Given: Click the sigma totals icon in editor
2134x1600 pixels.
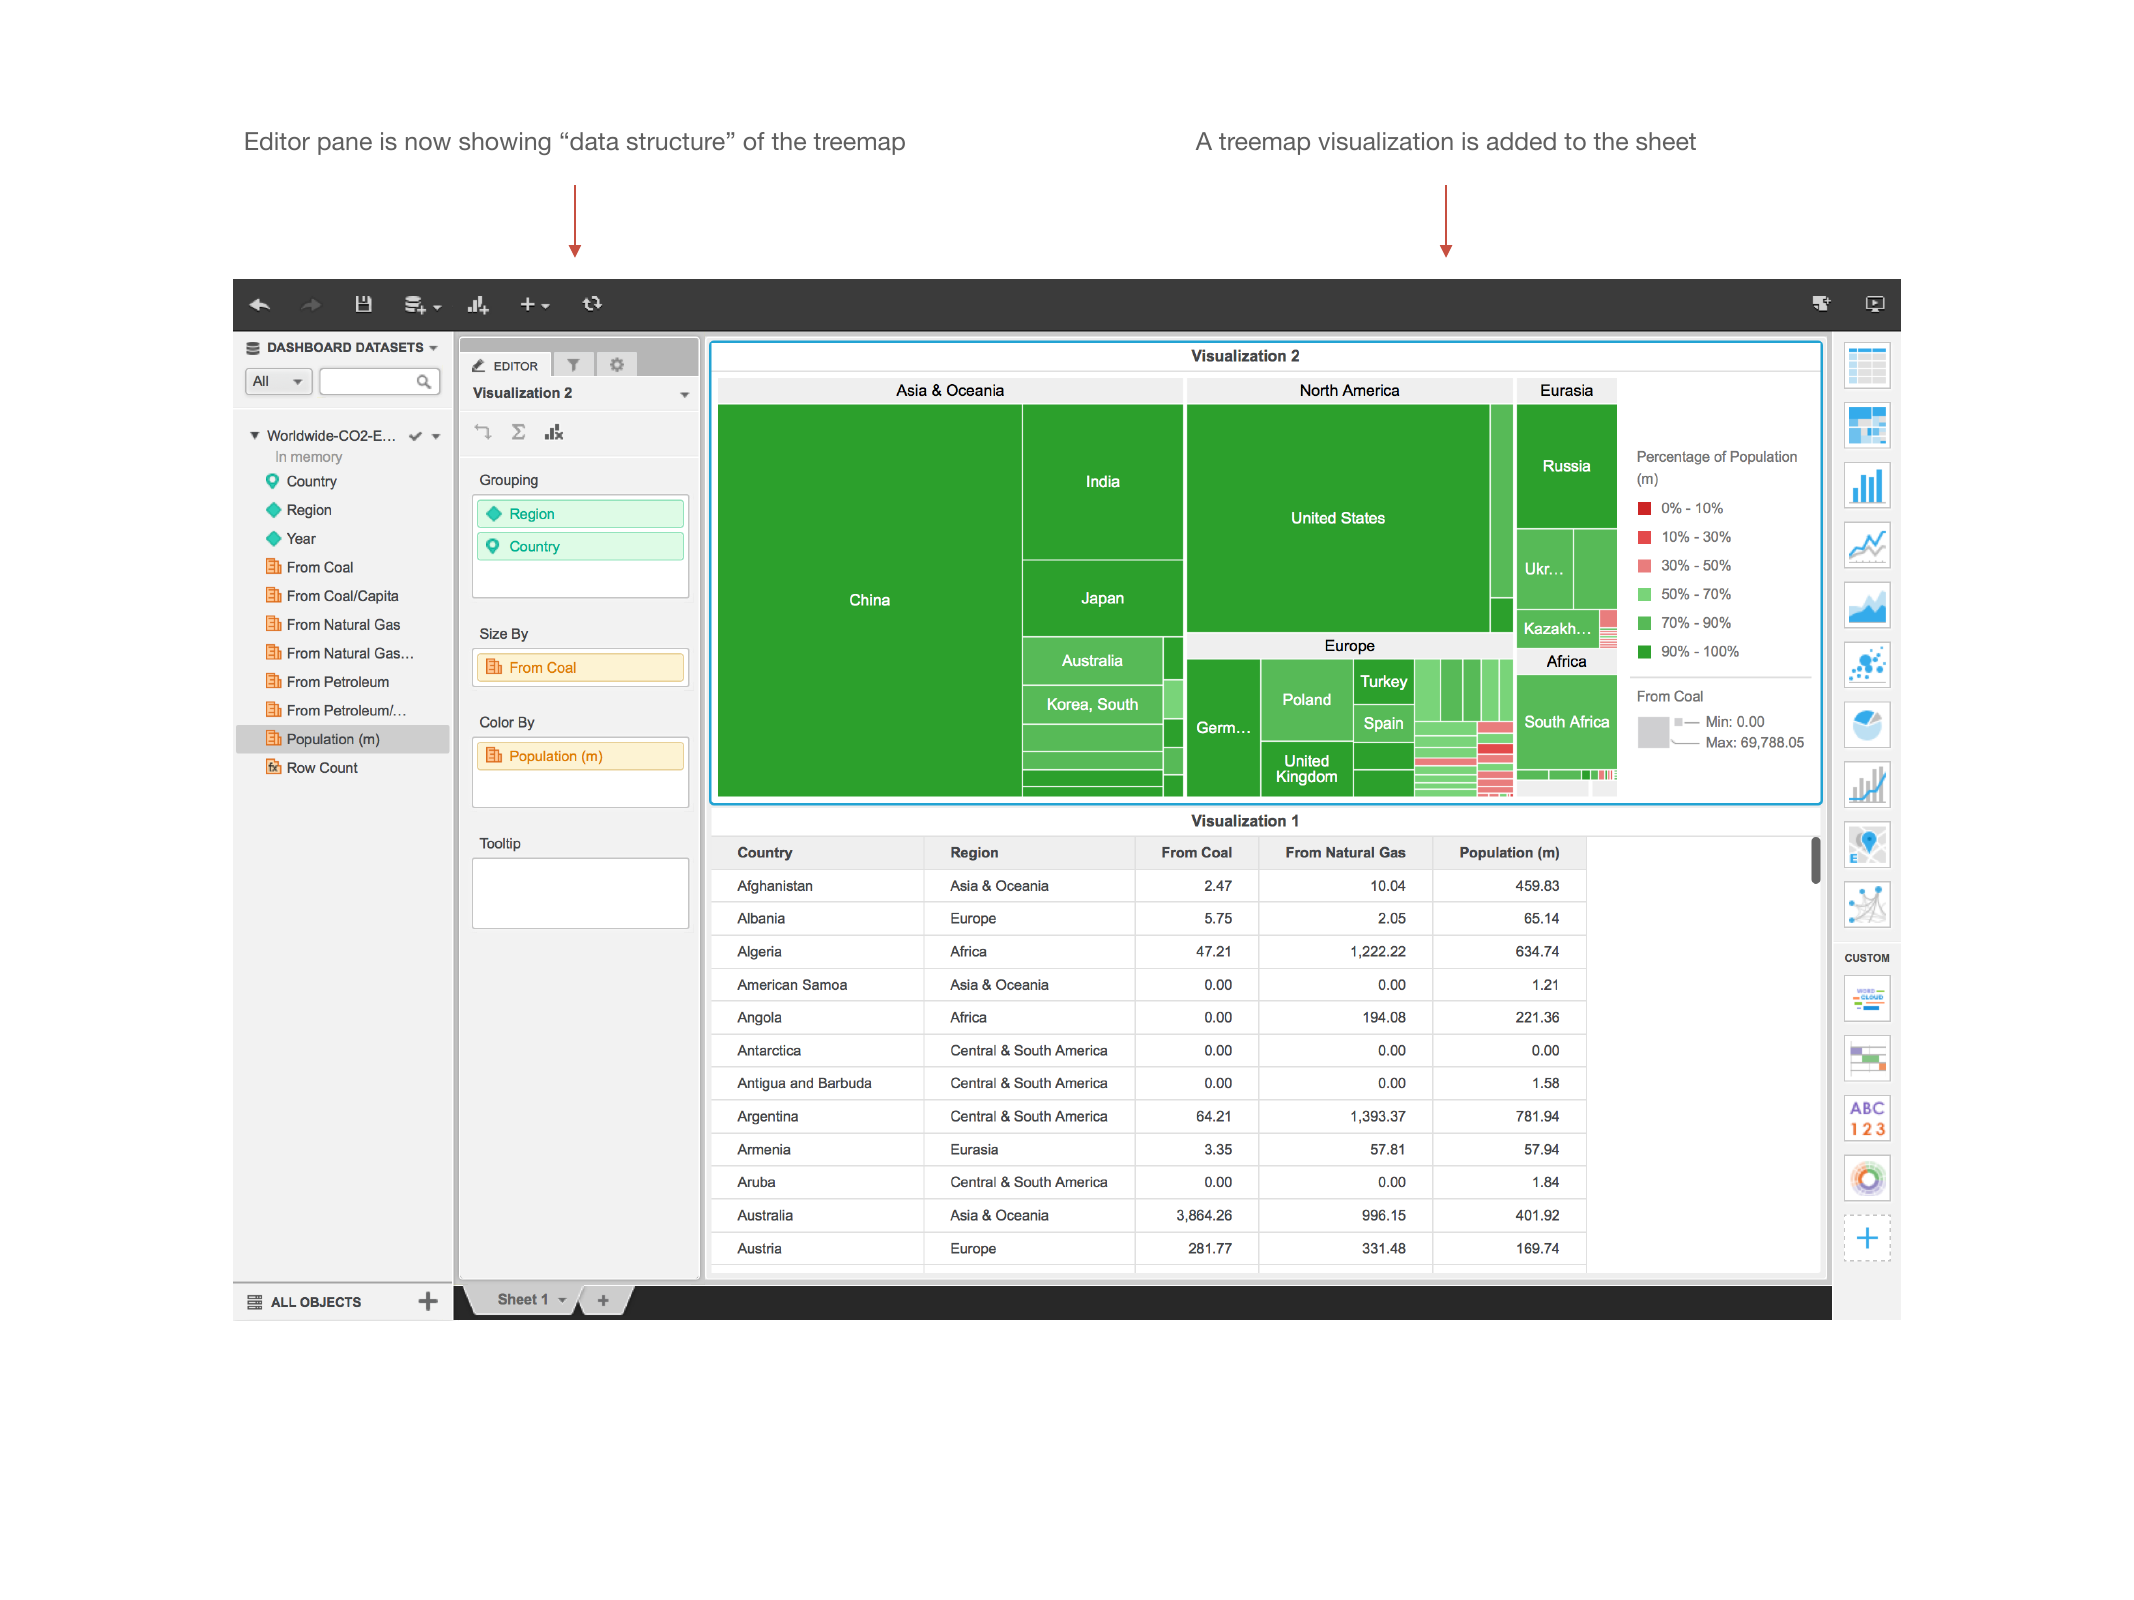Looking at the screenshot, I should pyautogui.click(x=518, y=432).
